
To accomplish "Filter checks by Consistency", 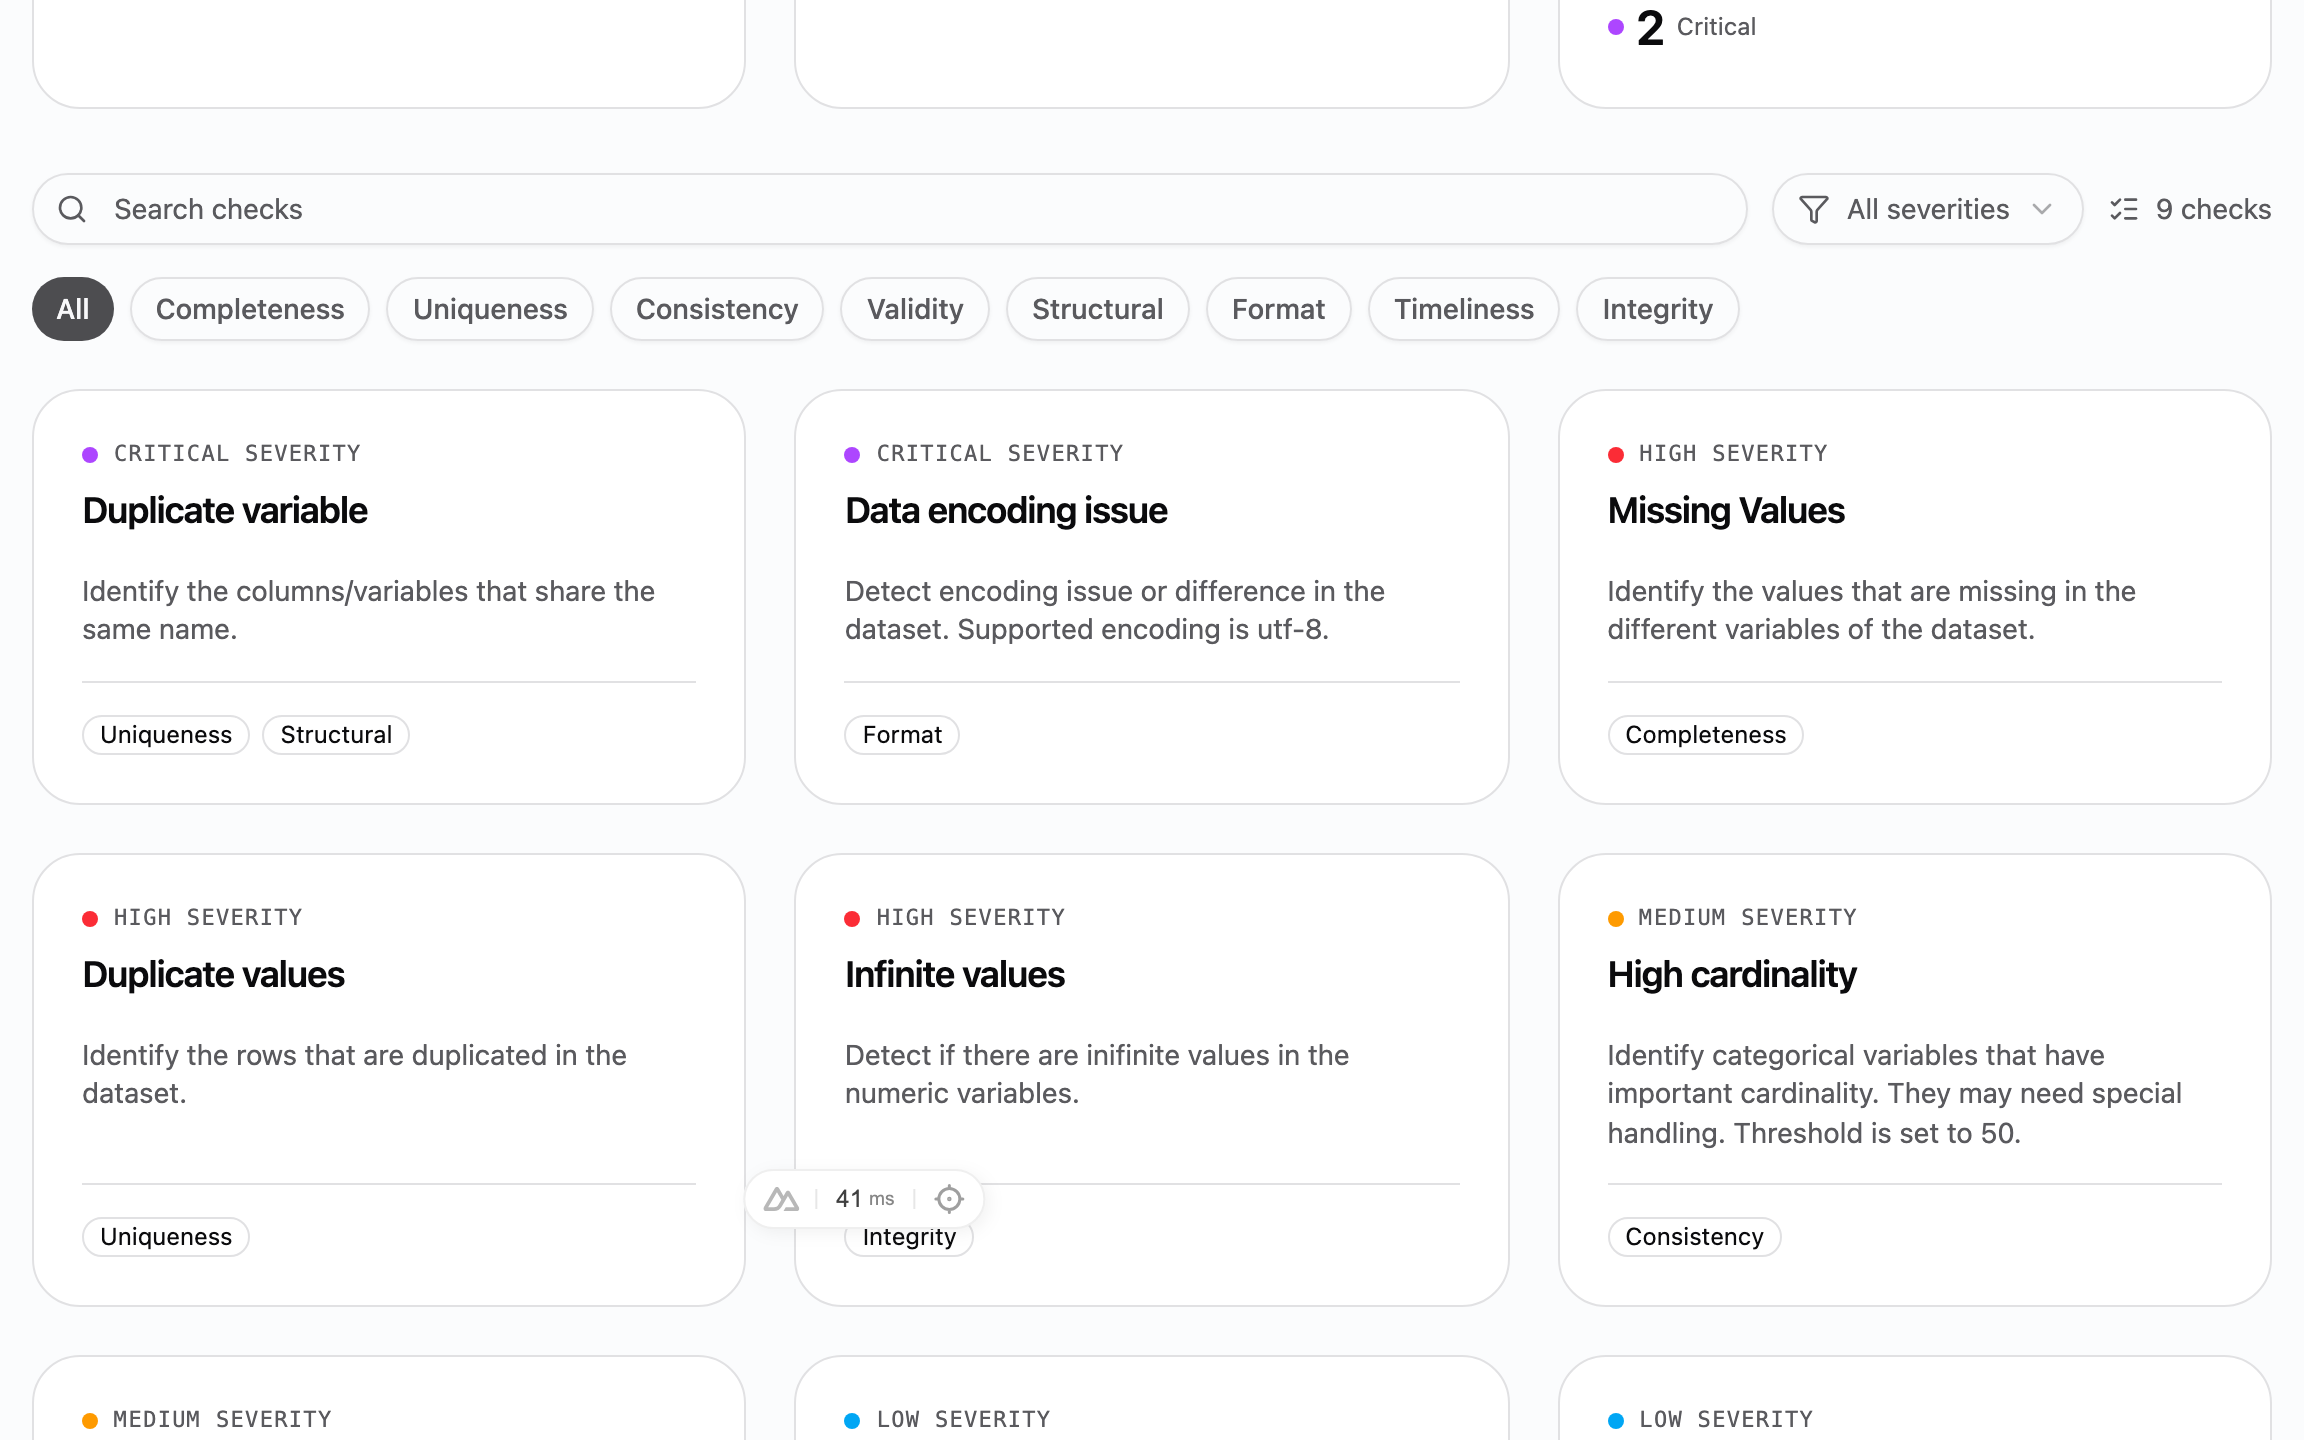I will 717,309.
